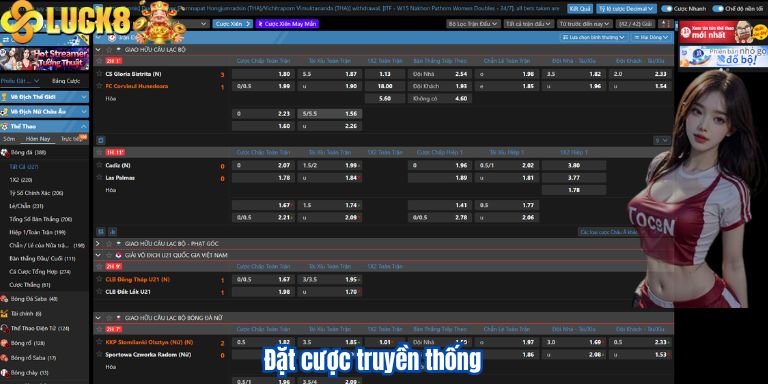
Task: Expand the Vô Địch Thế Giới section
Action: 45,97
